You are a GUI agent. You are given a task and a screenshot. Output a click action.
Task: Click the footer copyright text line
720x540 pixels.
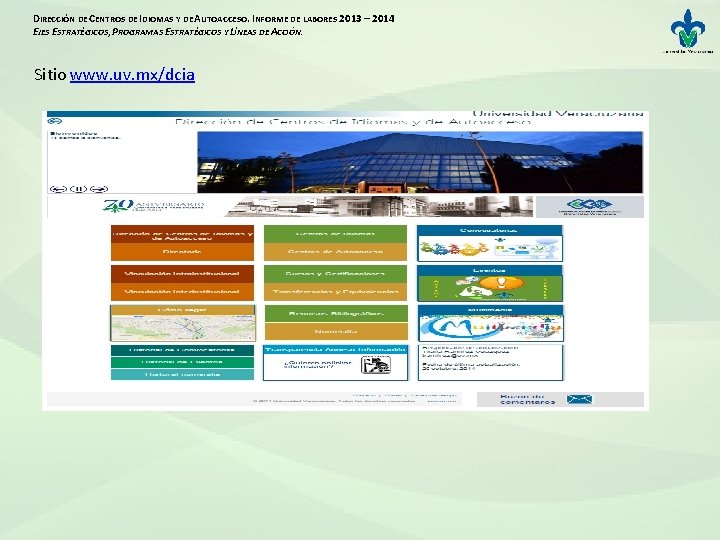(x=333, y=401)
